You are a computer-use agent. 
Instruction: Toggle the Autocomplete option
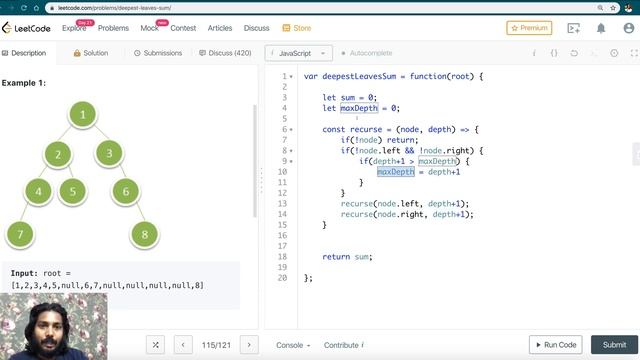point(367,53)
